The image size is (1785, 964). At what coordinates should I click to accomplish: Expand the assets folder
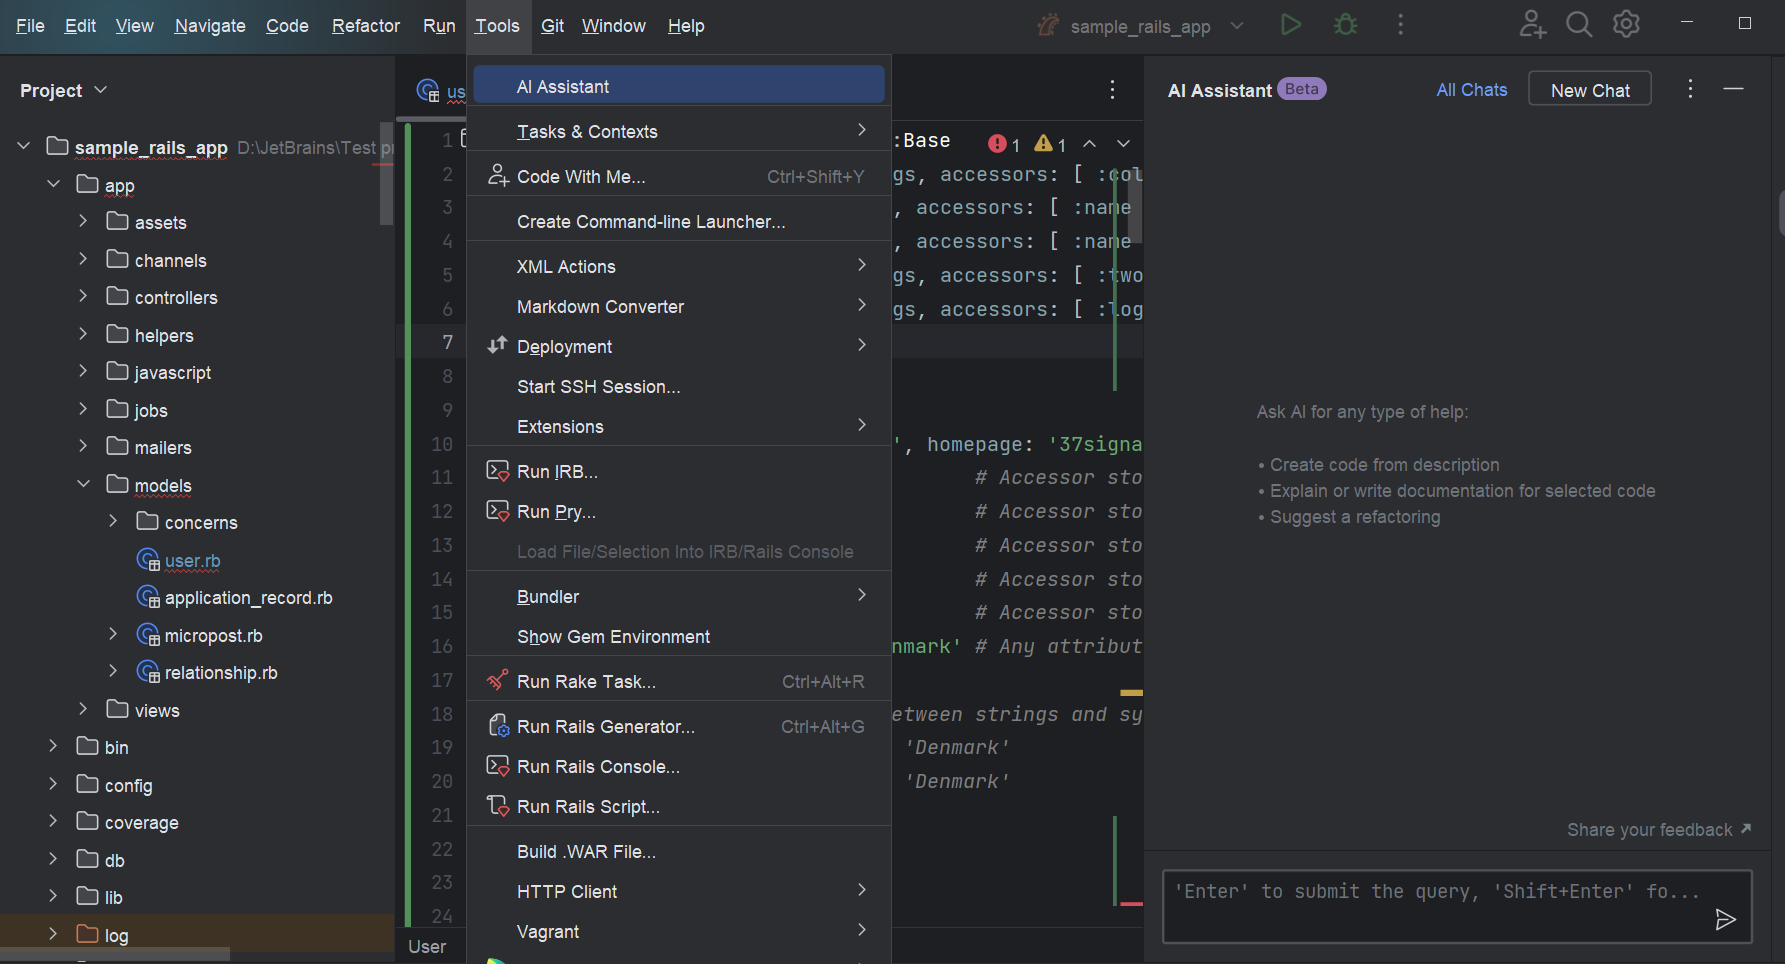click(x=83, y=221)
